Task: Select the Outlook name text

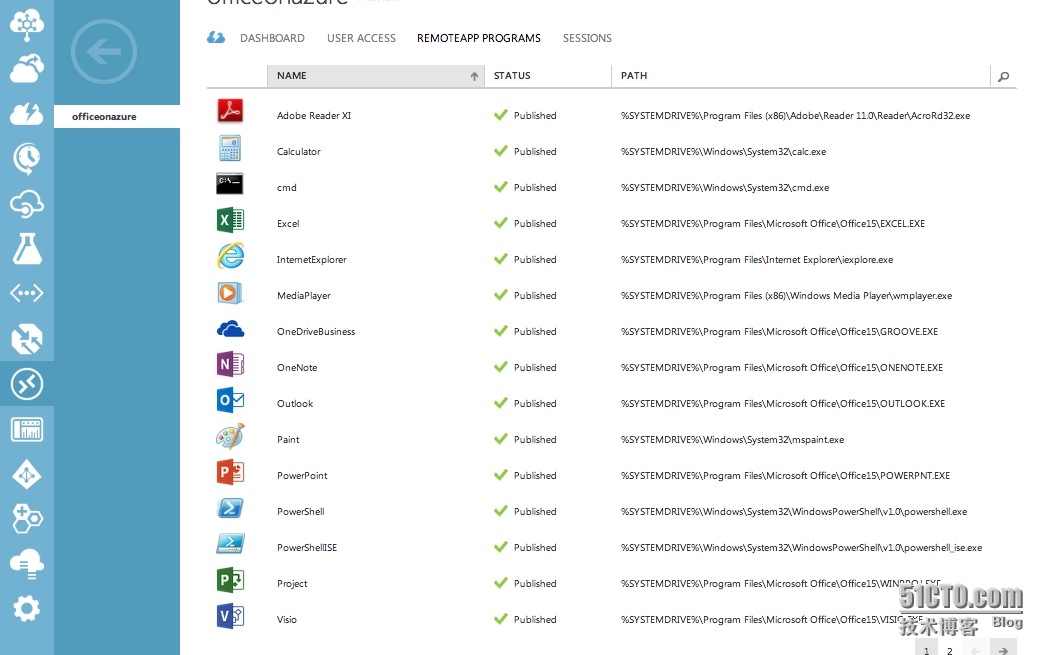Action: pyautogui.click(x=295, y=404)
